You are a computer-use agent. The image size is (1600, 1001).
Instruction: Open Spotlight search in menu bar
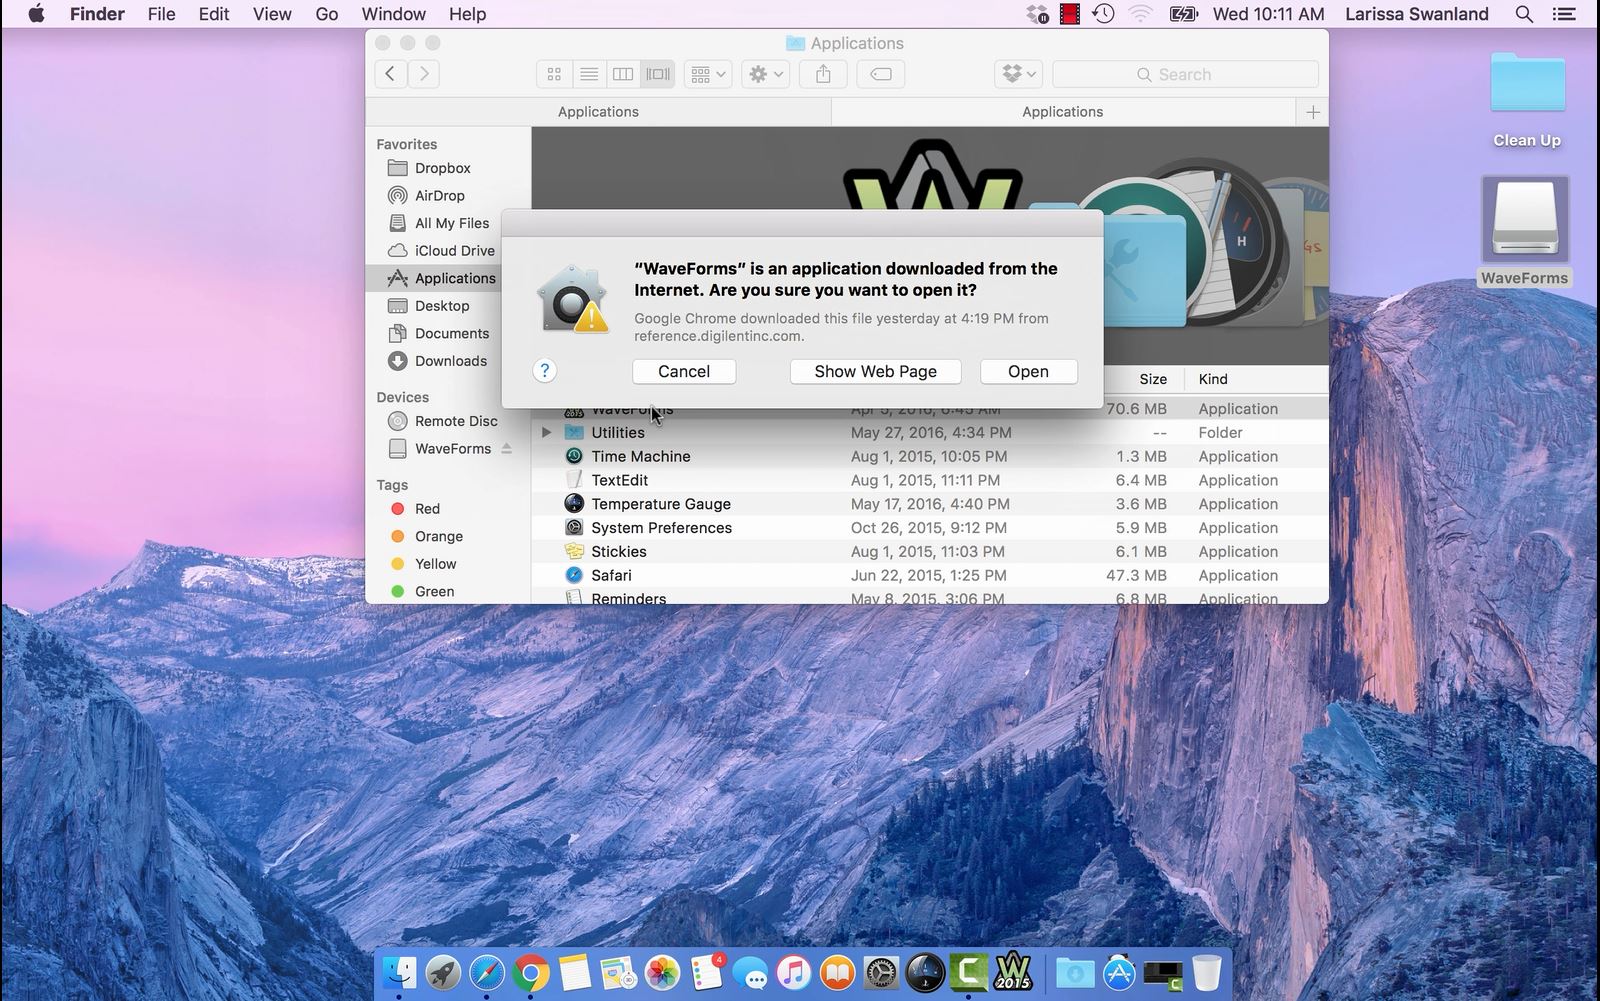1524,14
